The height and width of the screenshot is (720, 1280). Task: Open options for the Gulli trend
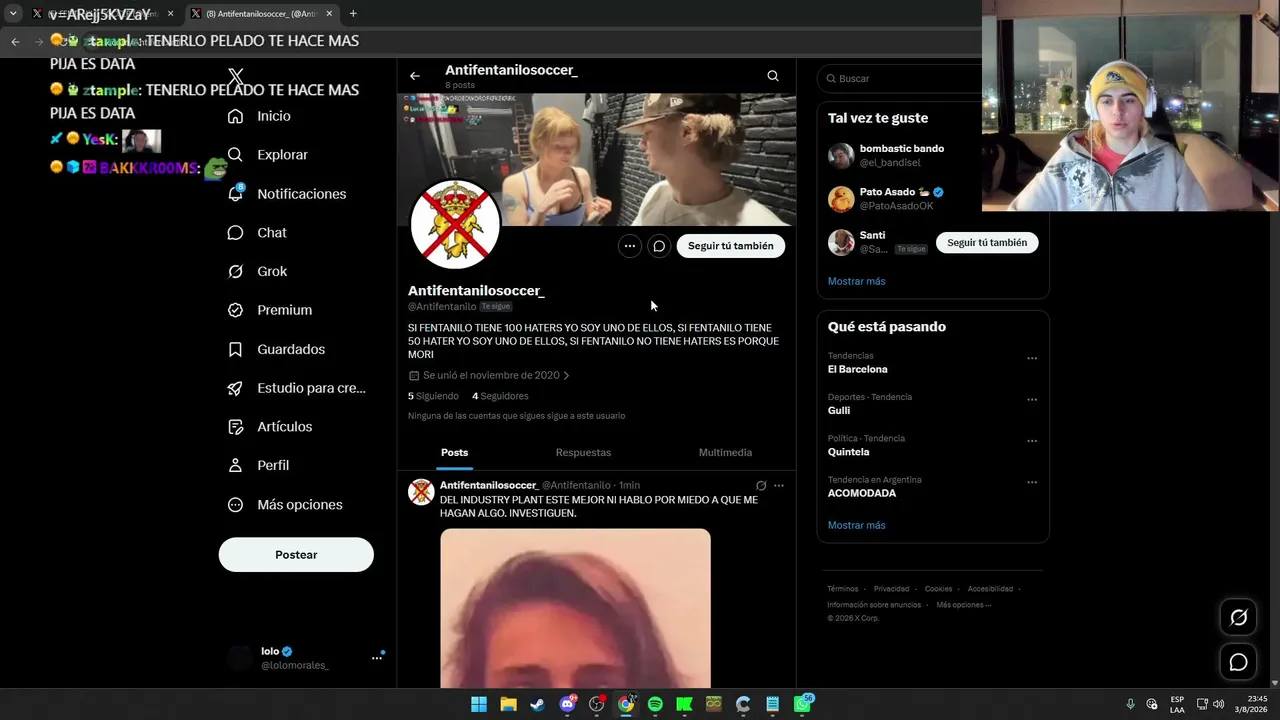click(1032, 400)
